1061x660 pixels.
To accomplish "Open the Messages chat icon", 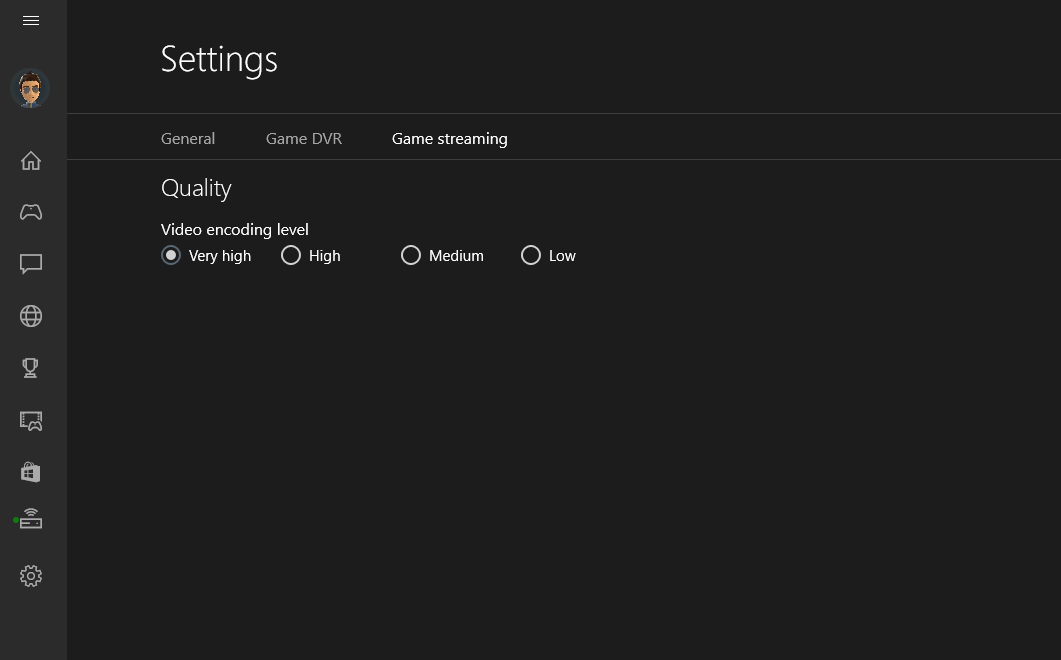I will [x=30, y=264].
